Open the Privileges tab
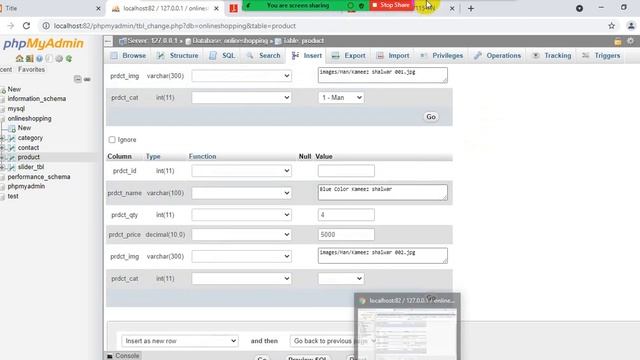 click(x=442, y=56)
